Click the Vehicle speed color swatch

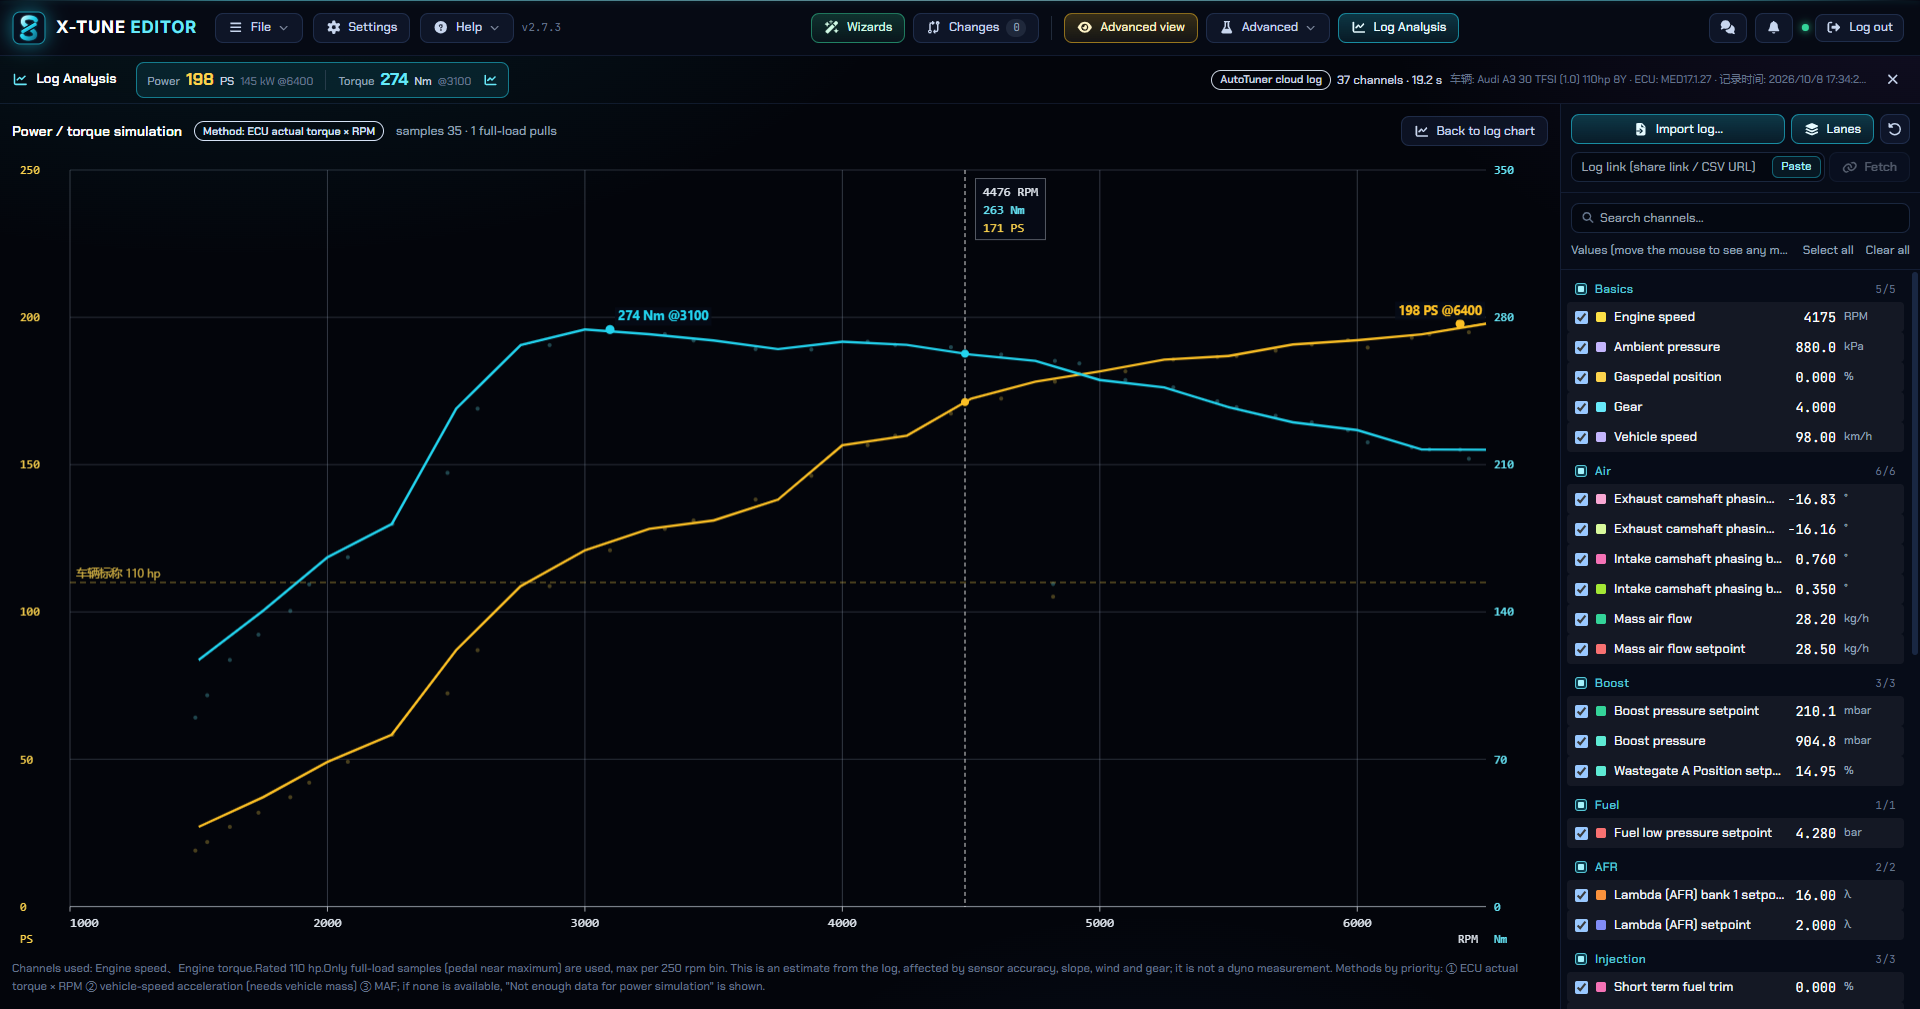1601,437
